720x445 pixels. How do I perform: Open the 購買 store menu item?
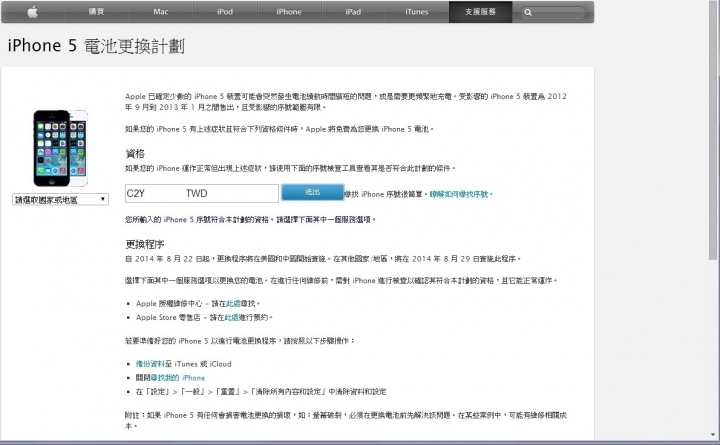96,12
